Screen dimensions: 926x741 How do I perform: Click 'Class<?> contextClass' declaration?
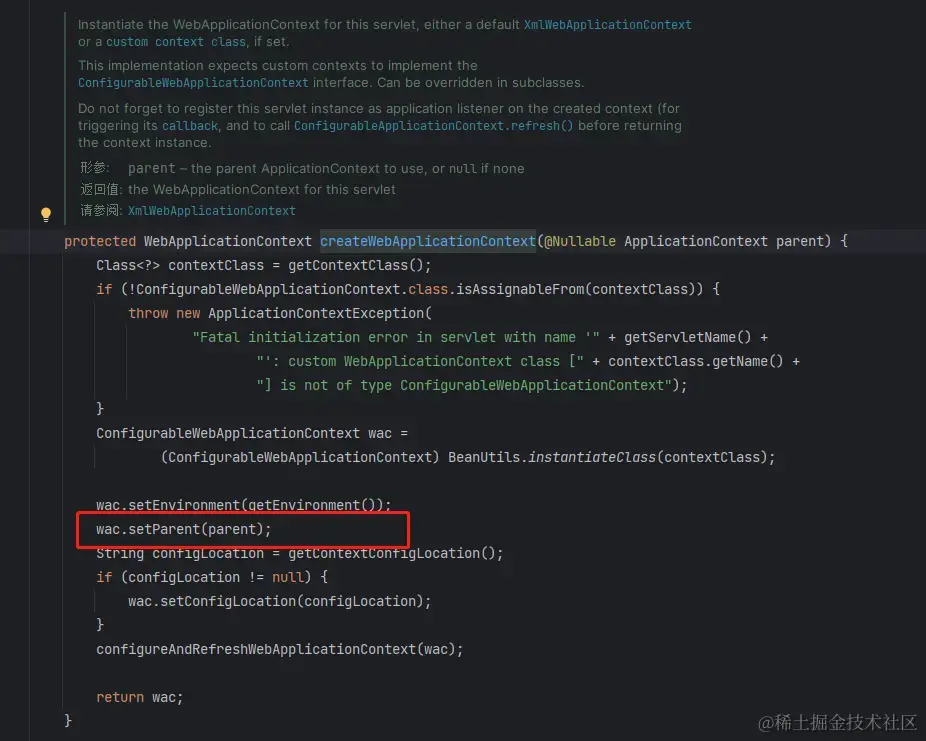pyautogui.click(x=180, y=265)
